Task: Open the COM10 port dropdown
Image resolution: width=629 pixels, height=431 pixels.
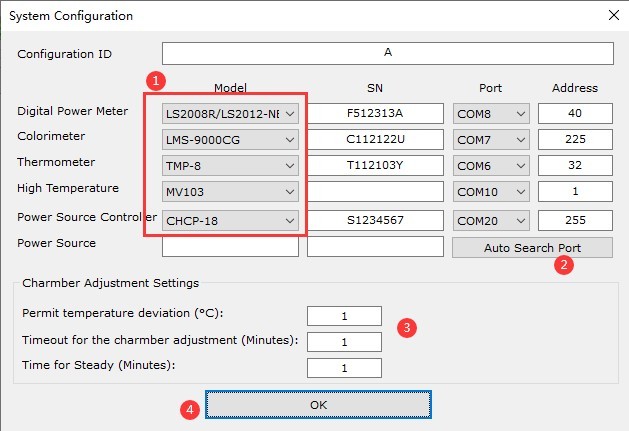Action: tap(491, 191)
